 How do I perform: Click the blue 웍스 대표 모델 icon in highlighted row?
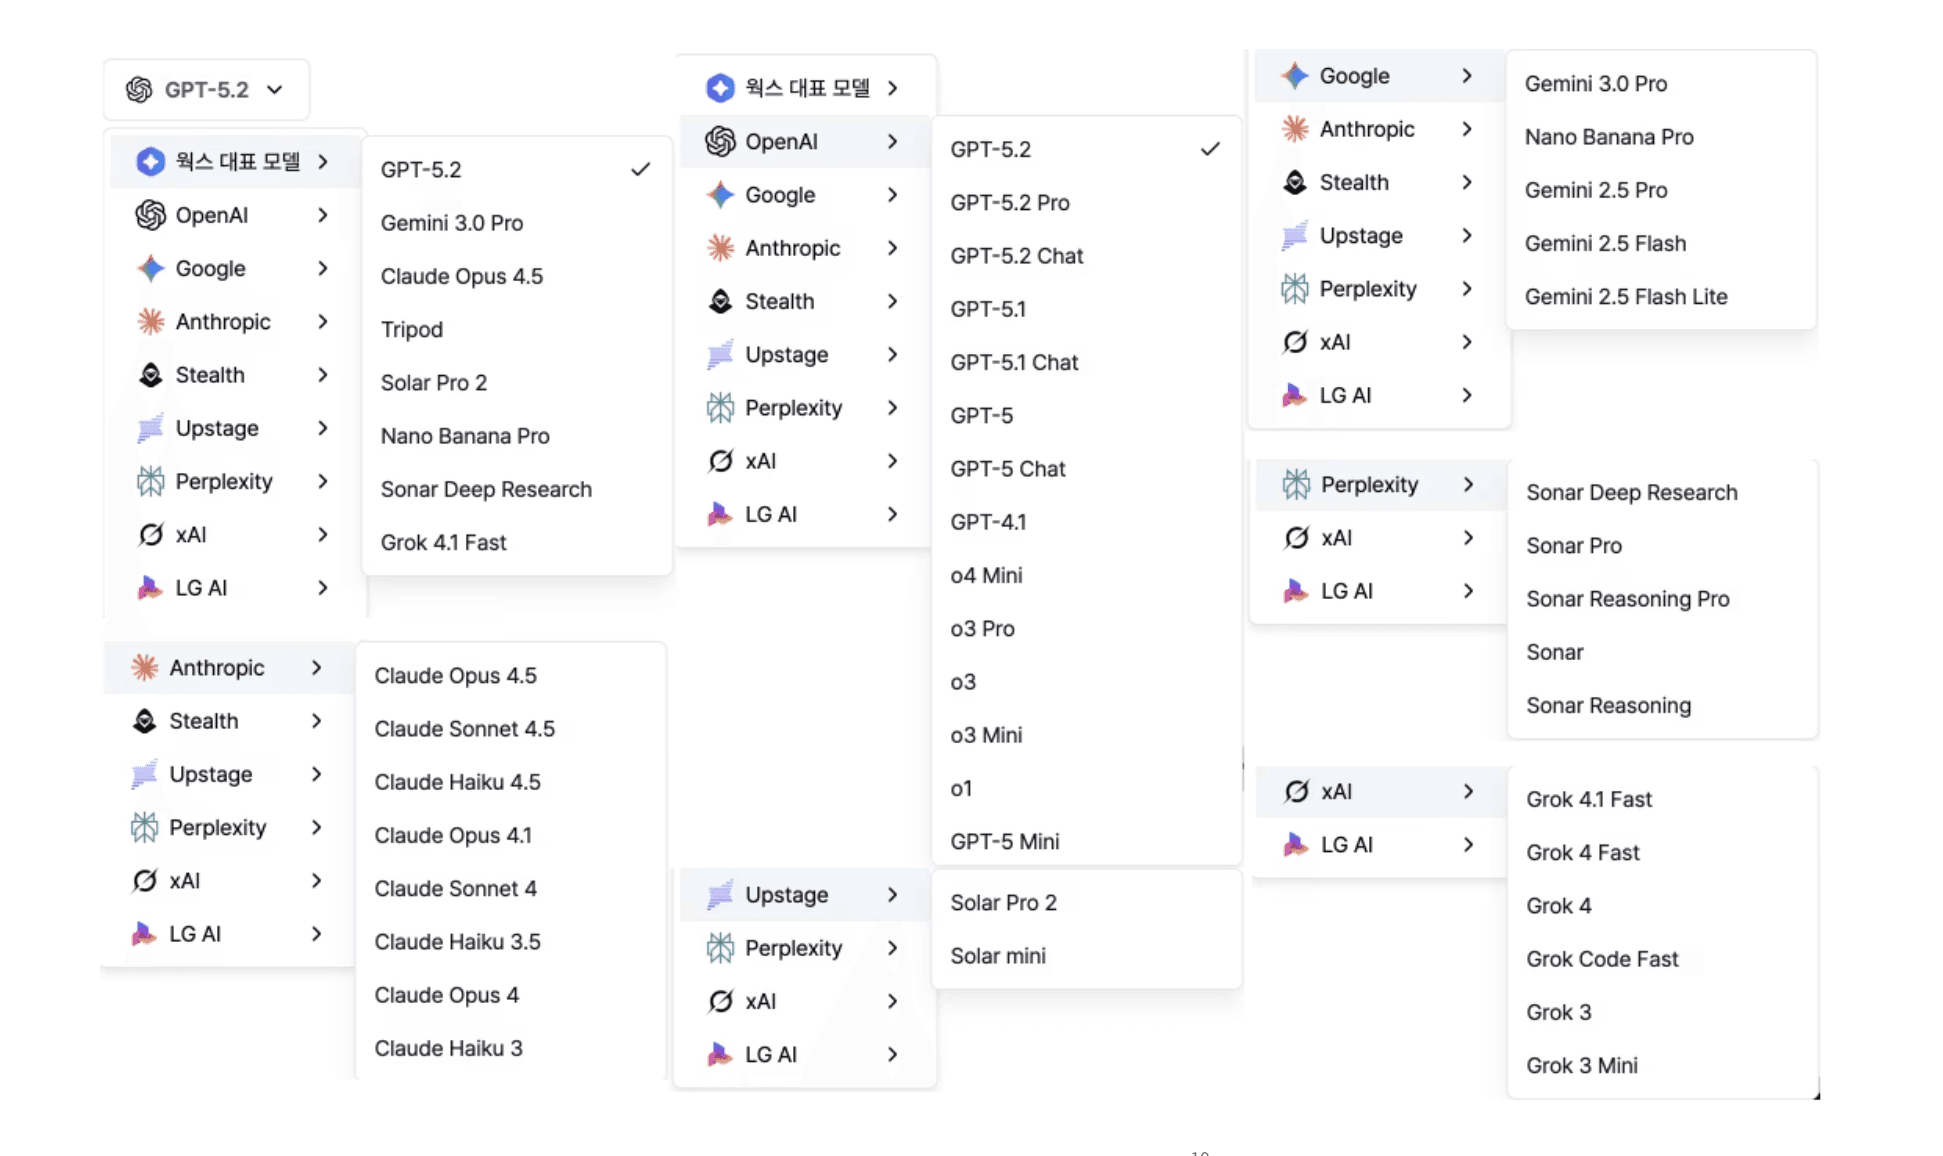[151, 162]
